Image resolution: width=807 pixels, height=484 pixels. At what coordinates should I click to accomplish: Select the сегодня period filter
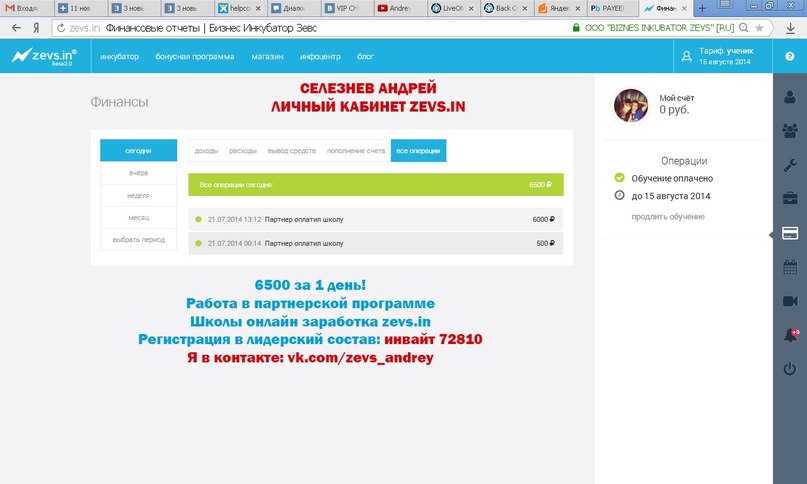138,150
